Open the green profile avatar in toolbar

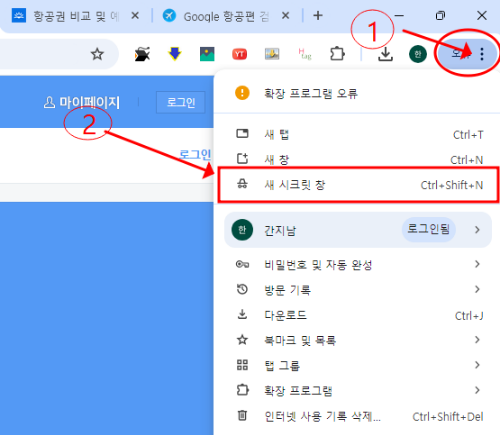click(x=418, y=54)
